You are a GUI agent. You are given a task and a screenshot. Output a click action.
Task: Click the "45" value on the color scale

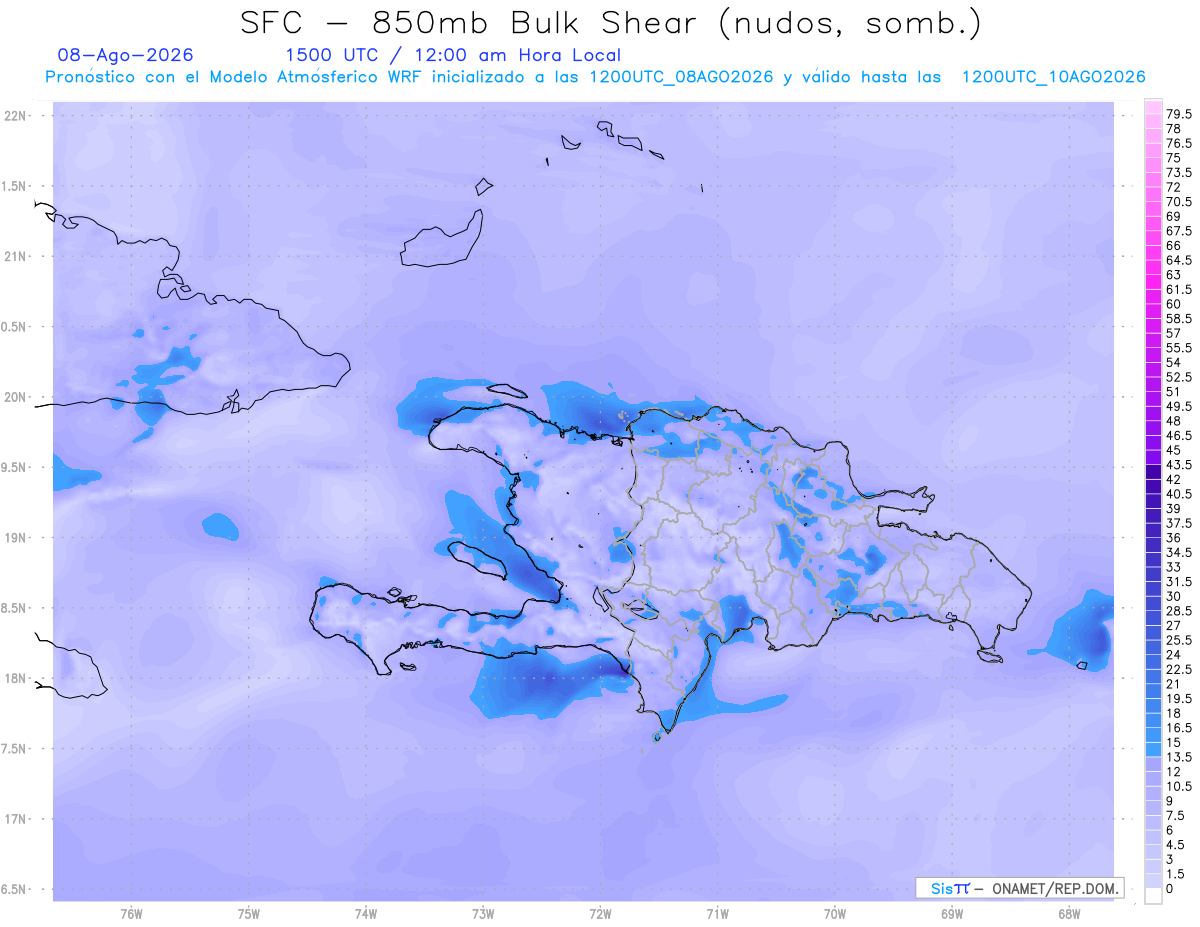pyautogui.click(x=1174, y=450)
